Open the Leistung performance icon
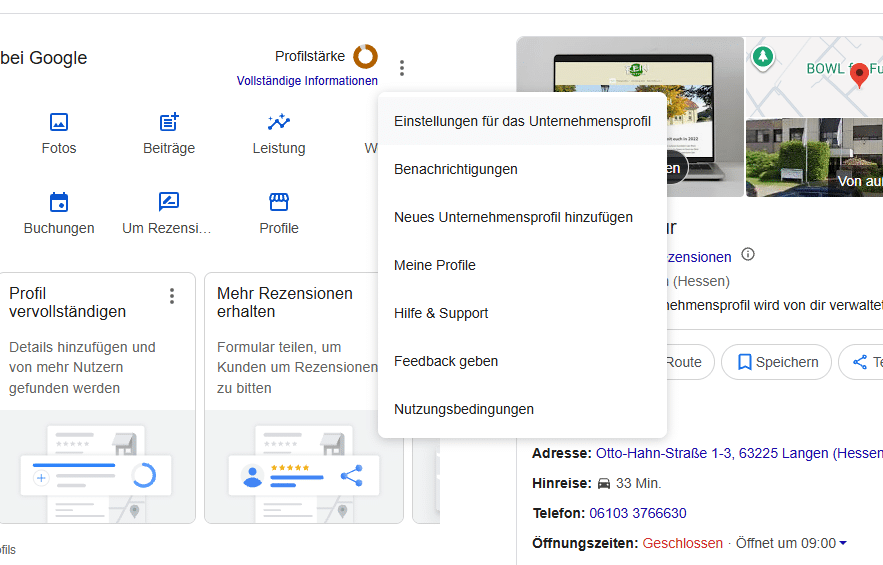 point(279,122)
